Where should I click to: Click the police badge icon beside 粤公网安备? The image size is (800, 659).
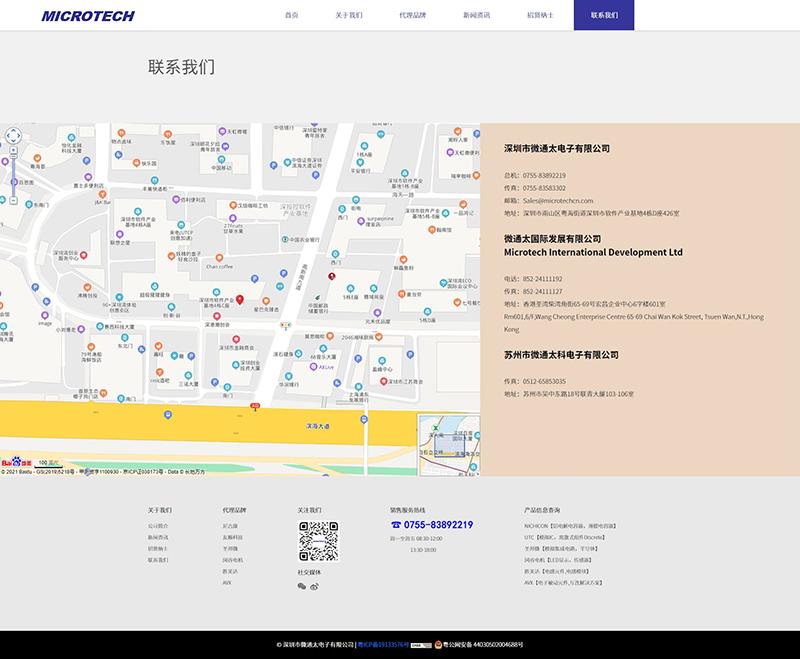[x=438, y=645]
